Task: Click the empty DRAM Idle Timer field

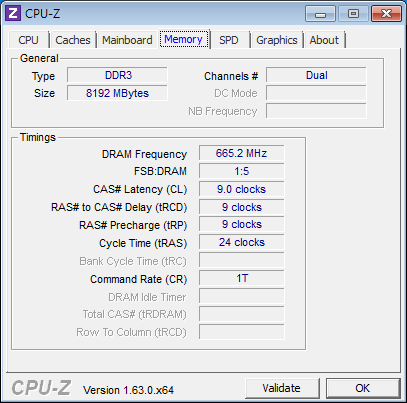Action: coord(242,296)
